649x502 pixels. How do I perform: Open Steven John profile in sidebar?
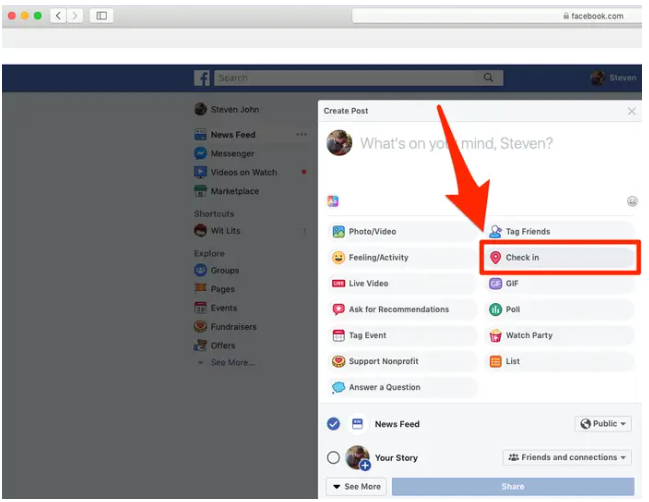[x=227, y=109]
